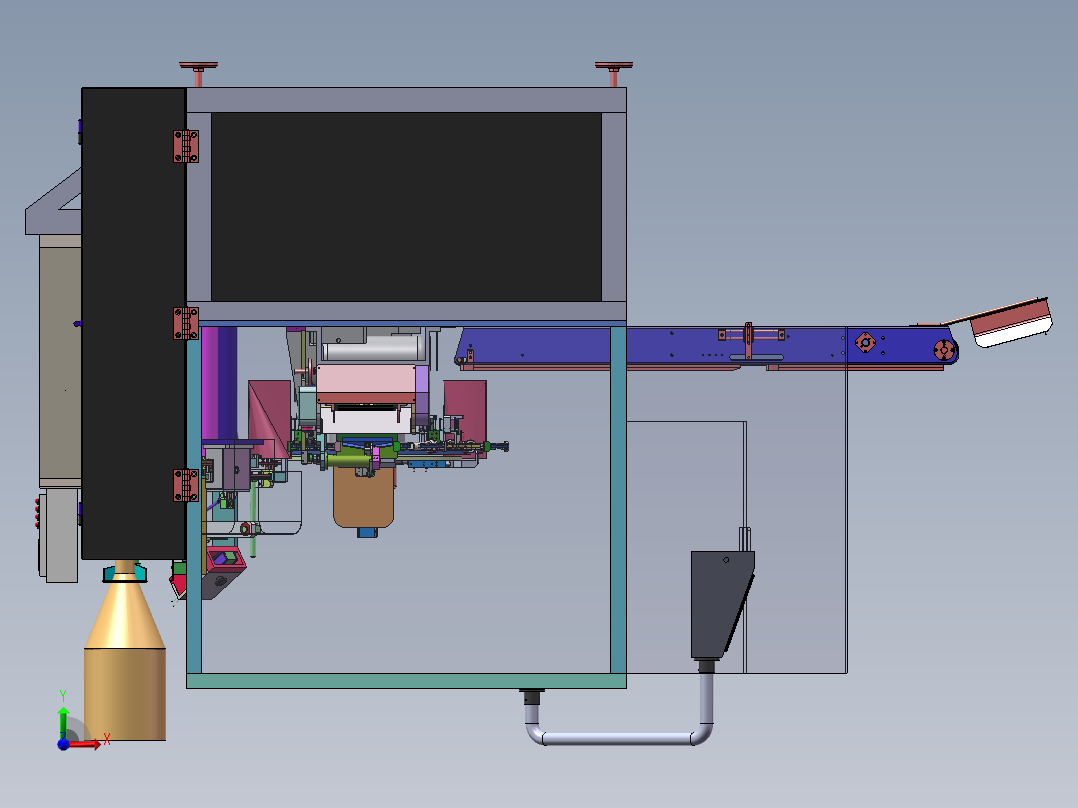Select the dark gray angled vacuum box
The image size is (1078, 808).
[x=722, y=605]
